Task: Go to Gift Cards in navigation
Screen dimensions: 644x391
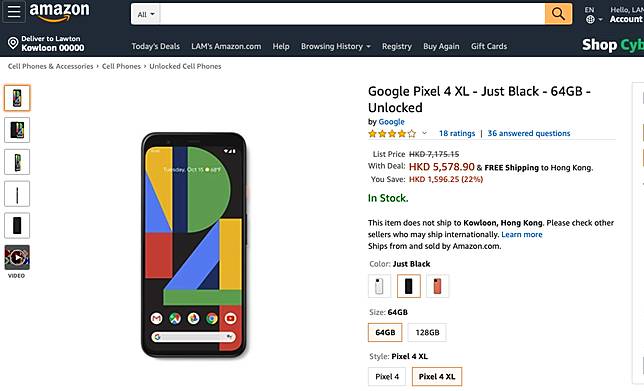Action: click(489, 46)
